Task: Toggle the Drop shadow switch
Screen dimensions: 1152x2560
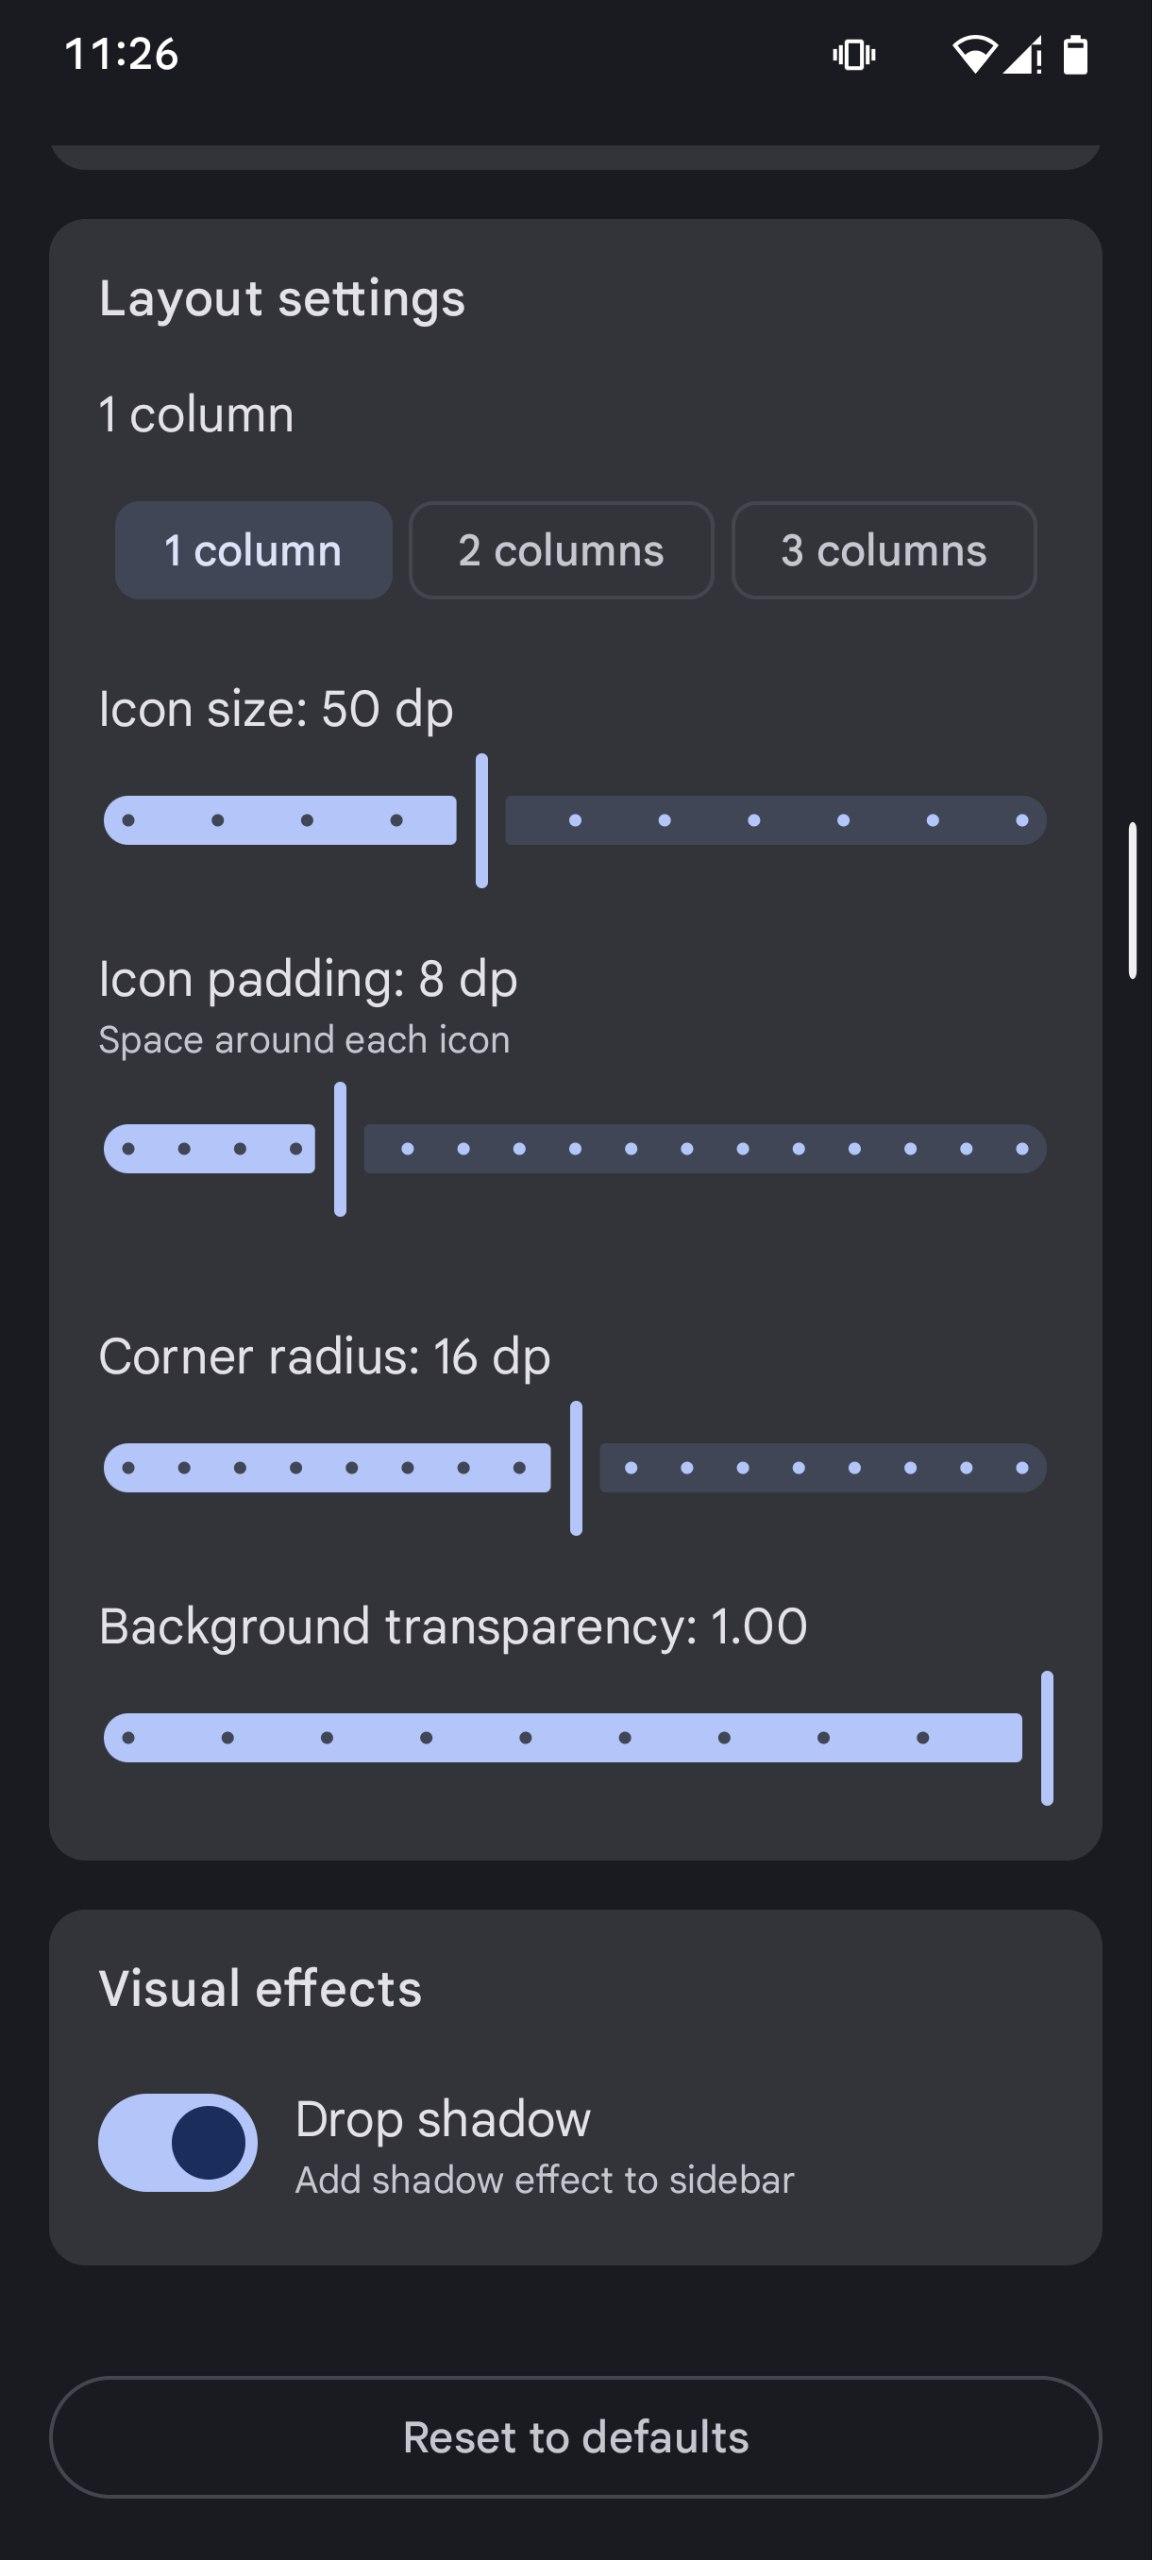Action: [x=178, y=2142]
